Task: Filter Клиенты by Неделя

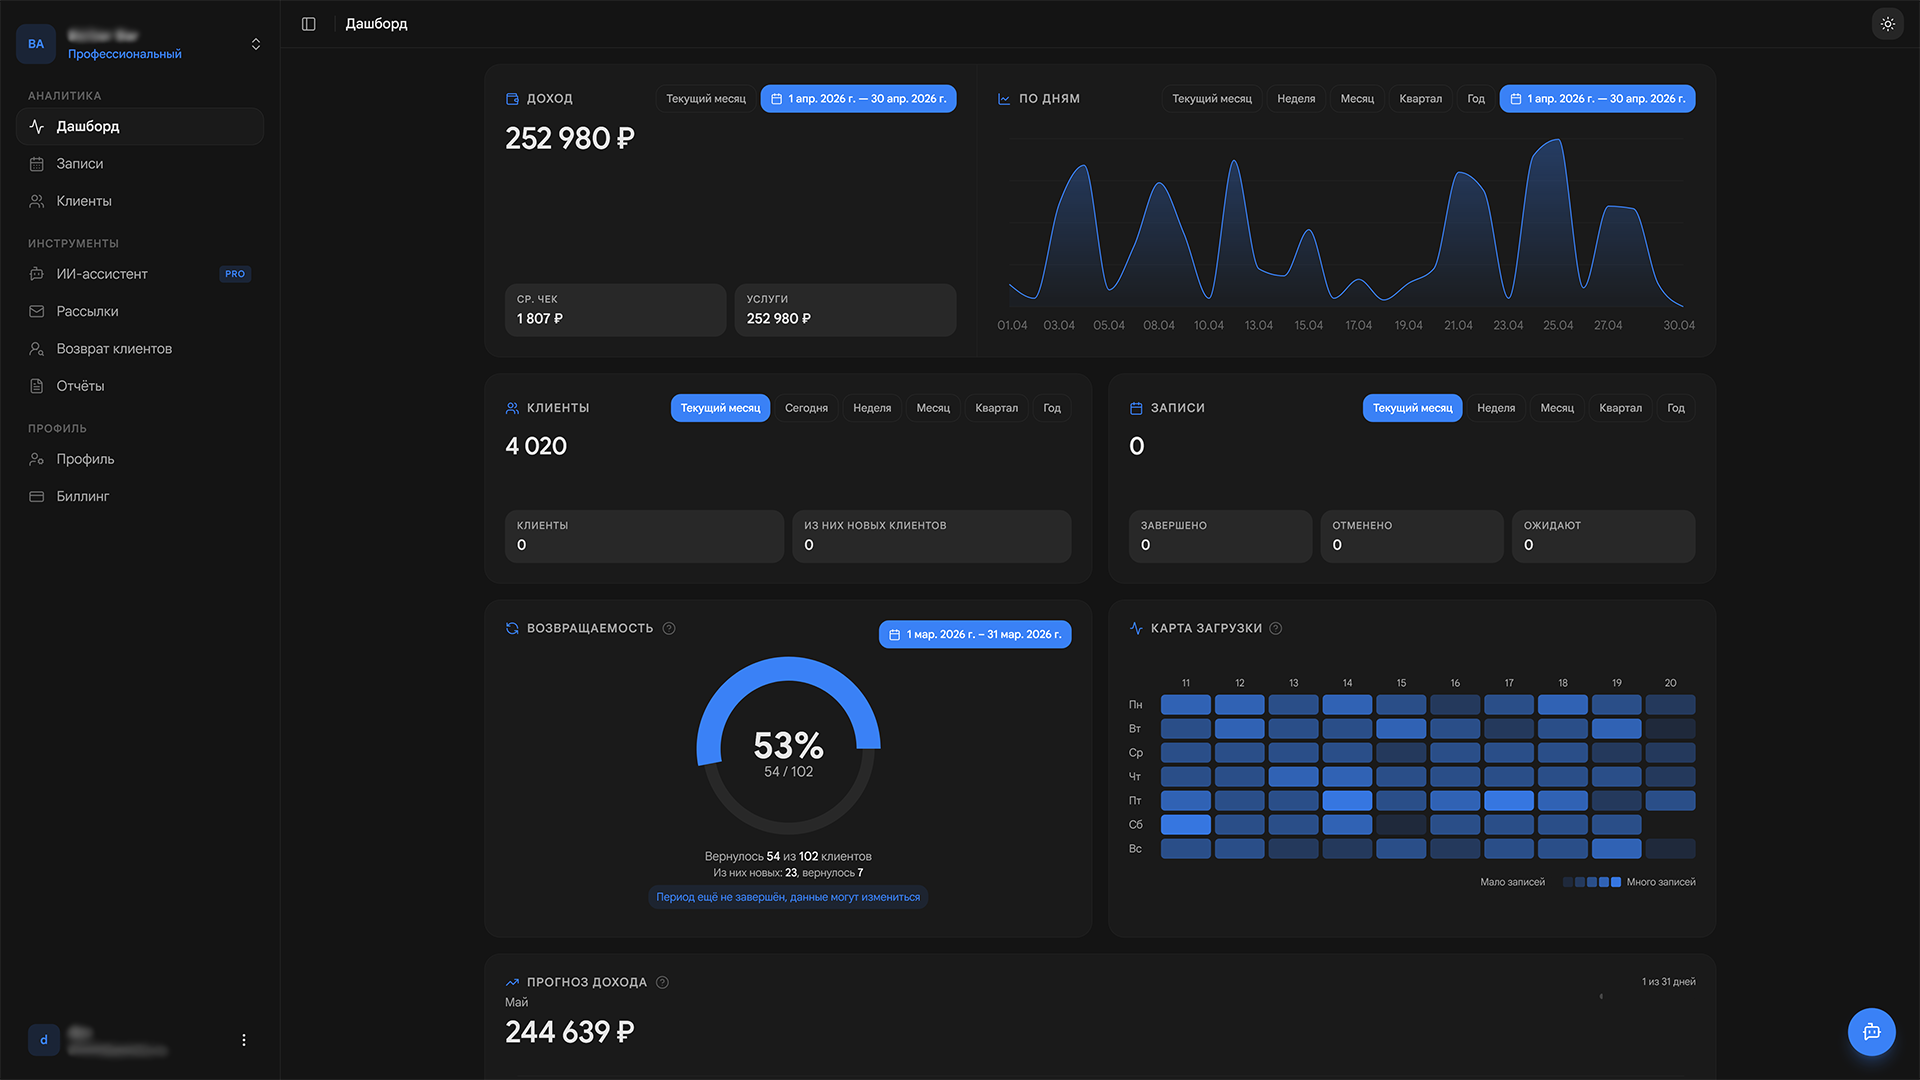Action: click(872, 408)
